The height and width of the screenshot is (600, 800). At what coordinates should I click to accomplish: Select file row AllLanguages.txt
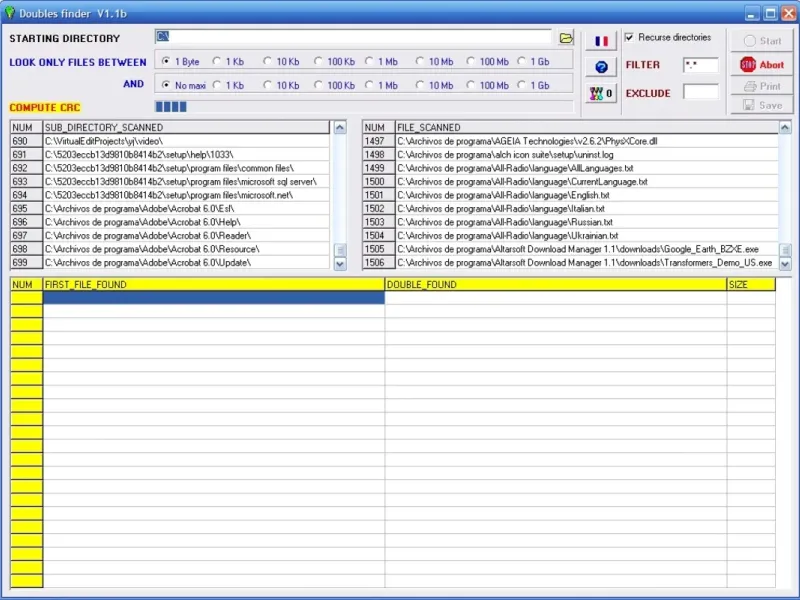click(x=570, y=168)
